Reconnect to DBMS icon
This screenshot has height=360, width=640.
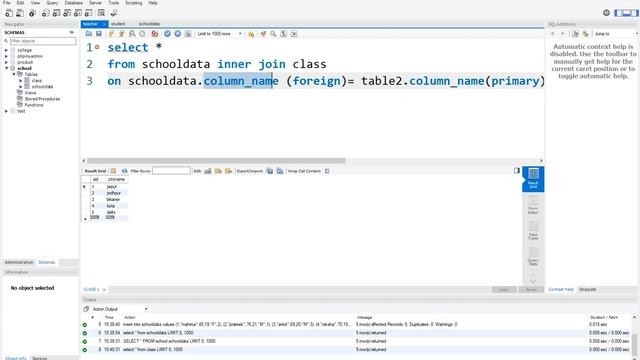point(114,13)
